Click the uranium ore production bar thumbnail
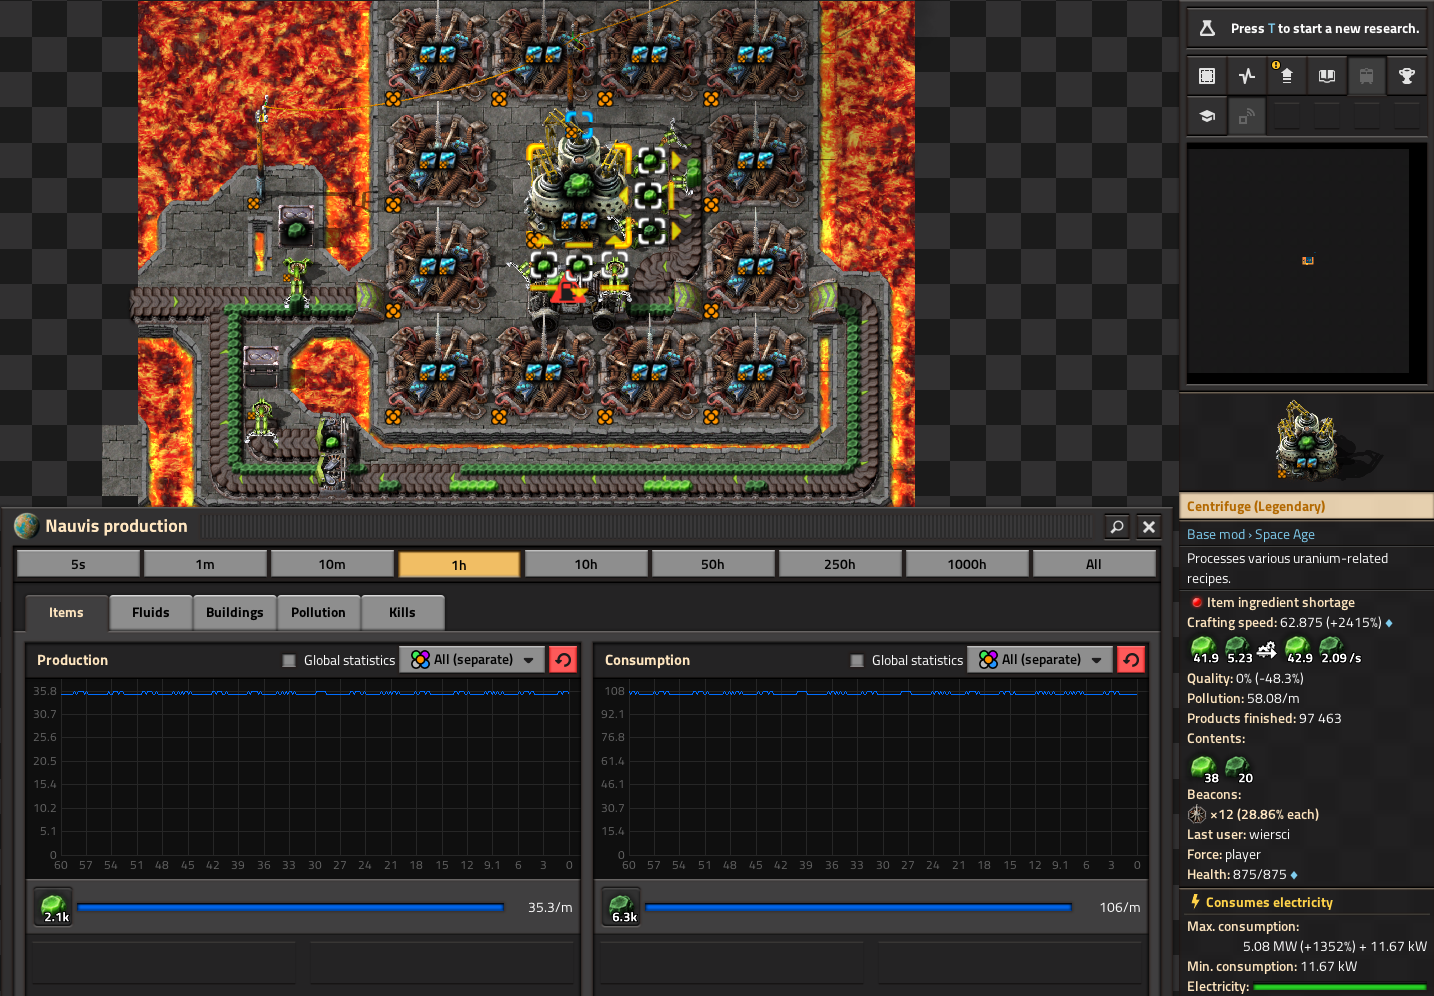The width and height of the screenshot is (1434, 996). point(52,907)
